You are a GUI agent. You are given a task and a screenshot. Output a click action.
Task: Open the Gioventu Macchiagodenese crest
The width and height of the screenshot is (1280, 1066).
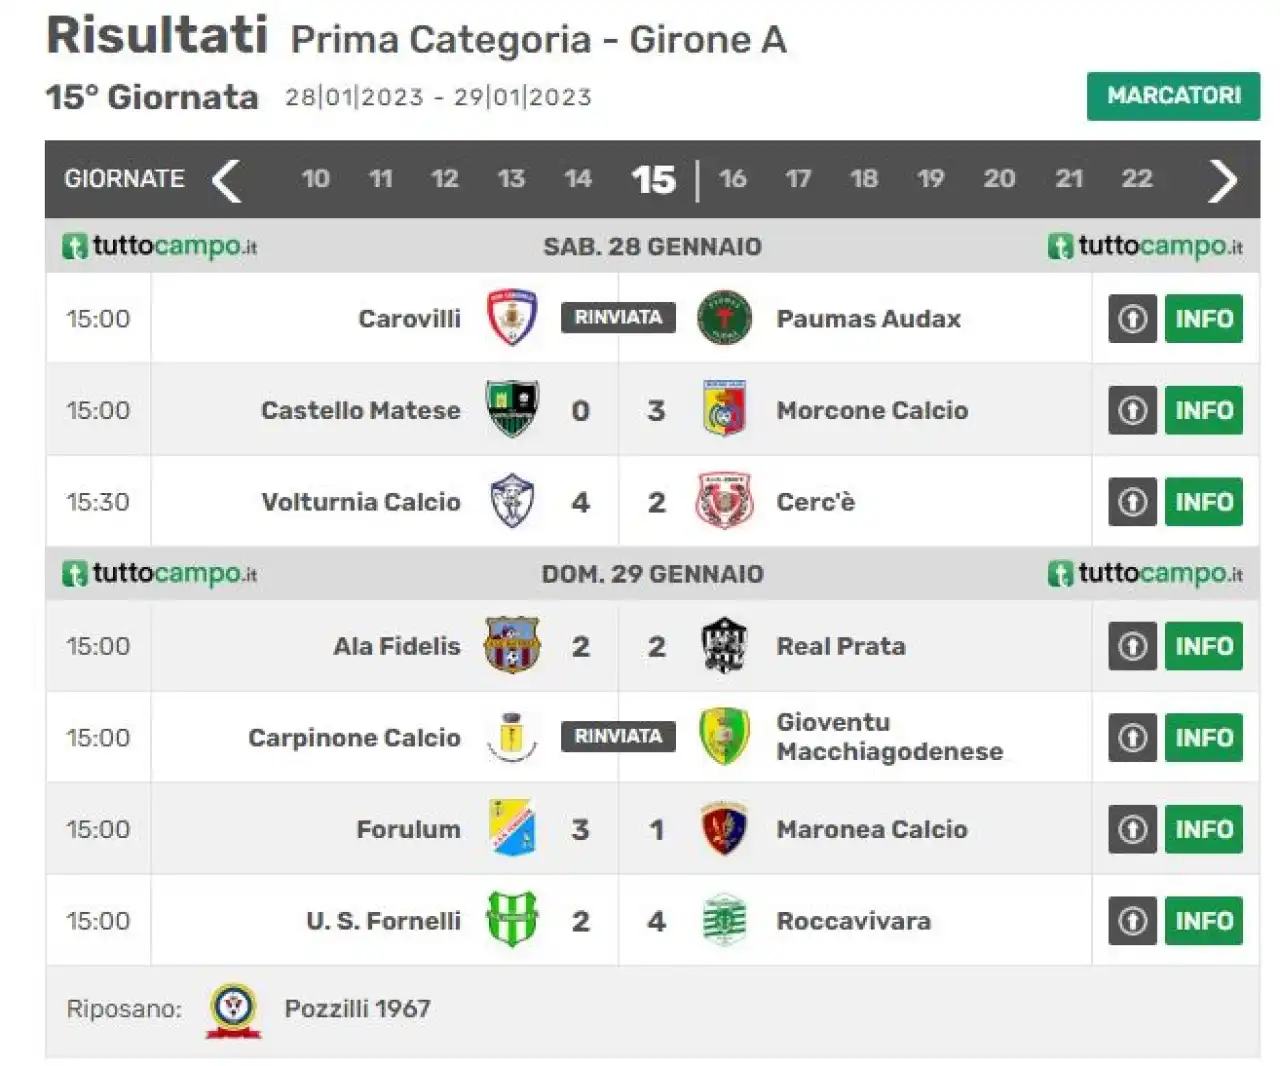(x=724, y=737)
